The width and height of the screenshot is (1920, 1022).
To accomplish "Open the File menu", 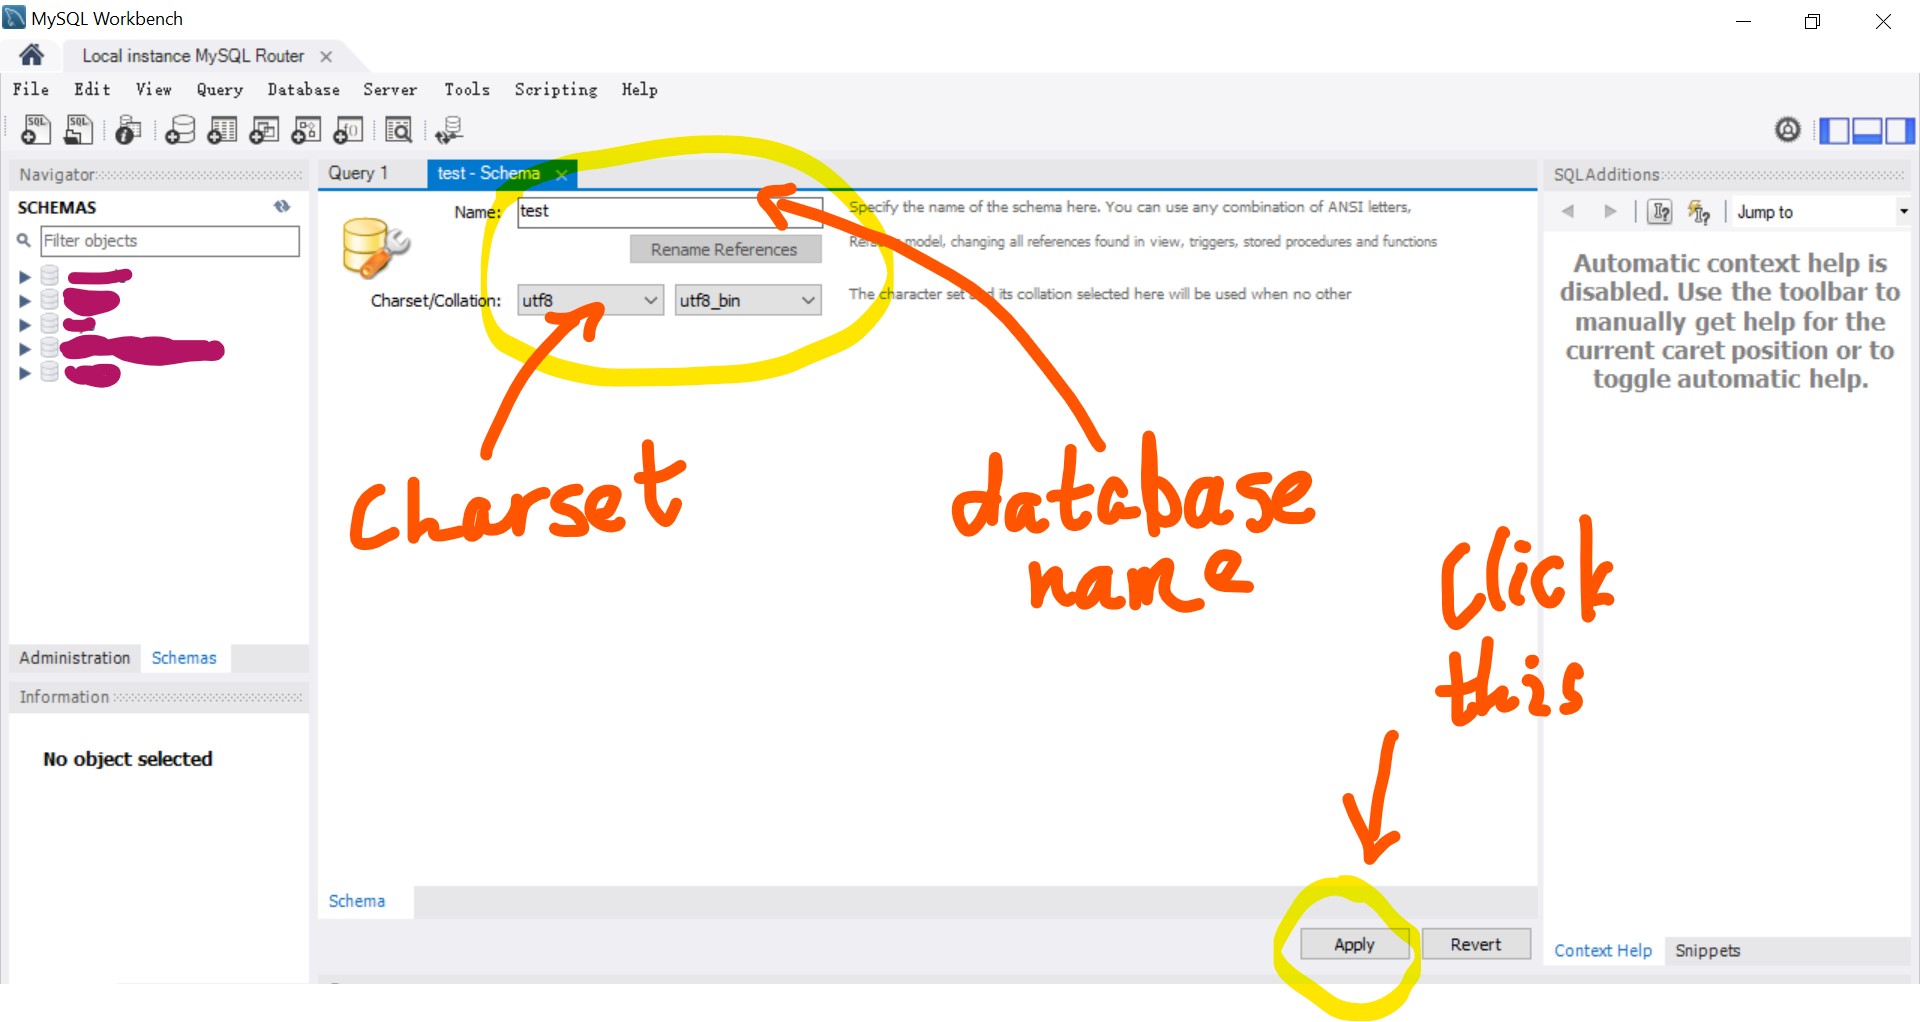I will [31, 89].
